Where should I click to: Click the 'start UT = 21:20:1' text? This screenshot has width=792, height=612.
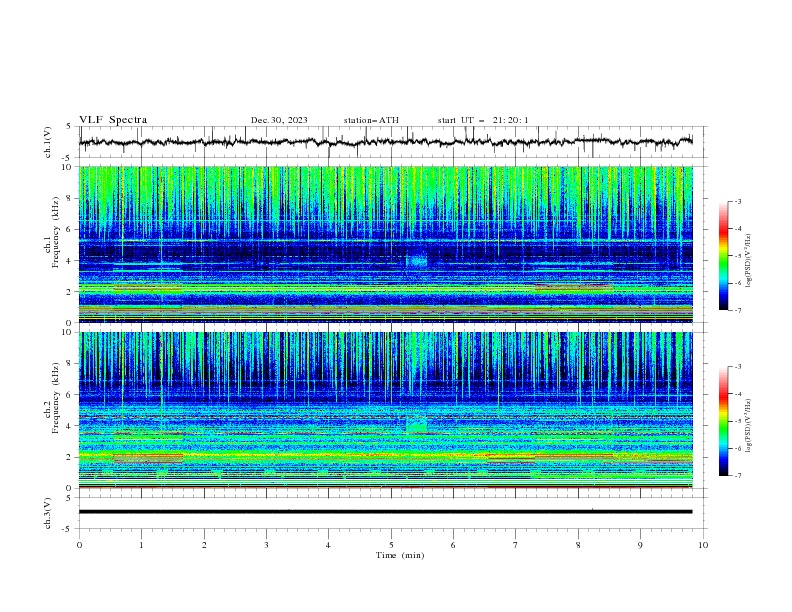pos(483,120)
